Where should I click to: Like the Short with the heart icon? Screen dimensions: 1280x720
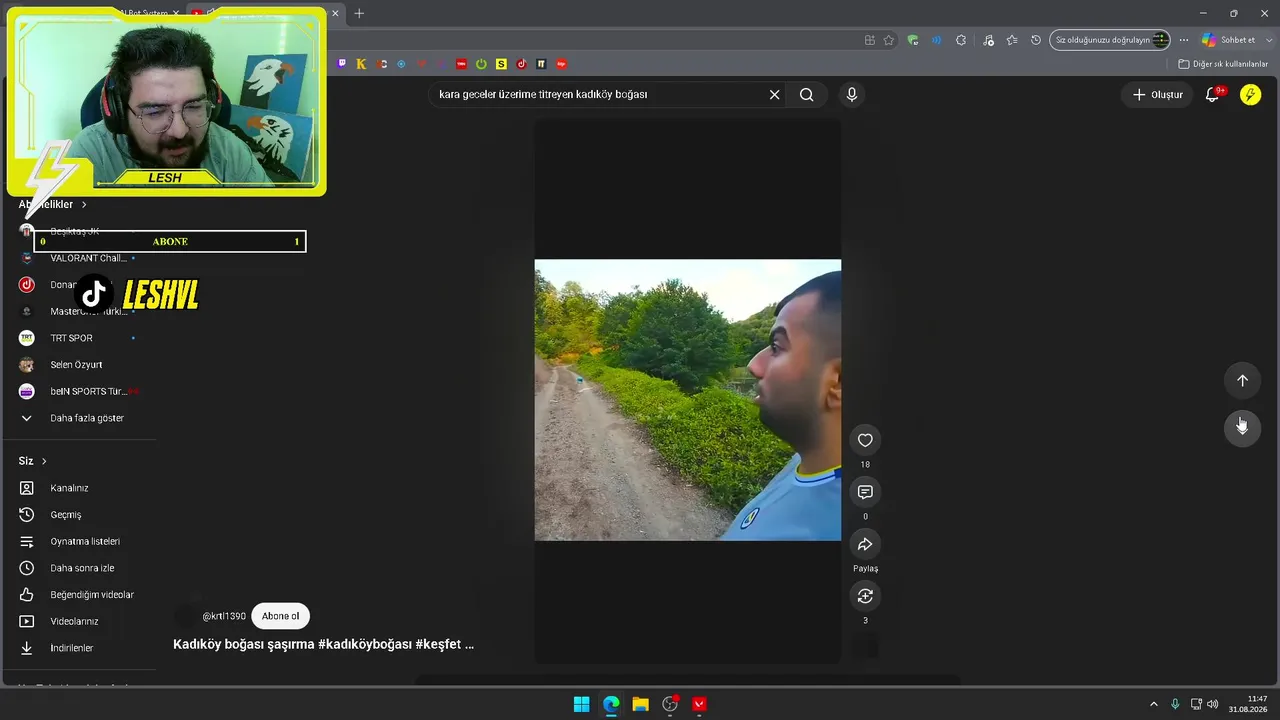(x=865, y=440)
